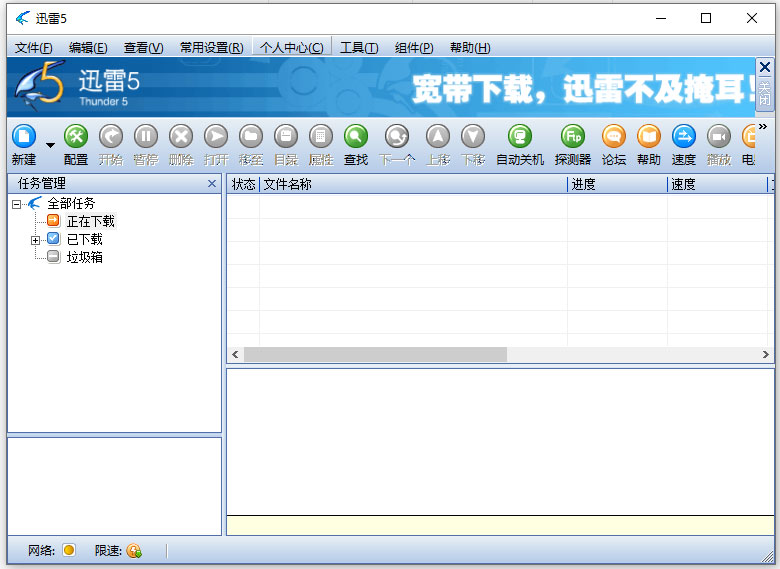Expand toolbar overflow chevron »
The height and width of the screenshot is (569, 780).
763,127
